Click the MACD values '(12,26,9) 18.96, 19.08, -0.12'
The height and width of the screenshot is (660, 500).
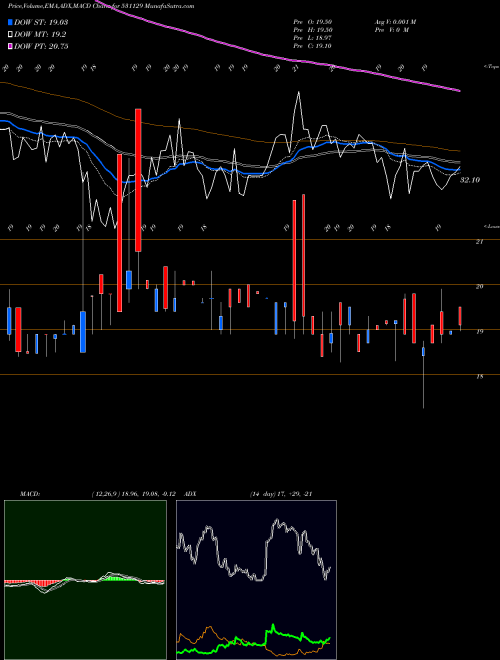pyautogui.click(x=135, y=494)
